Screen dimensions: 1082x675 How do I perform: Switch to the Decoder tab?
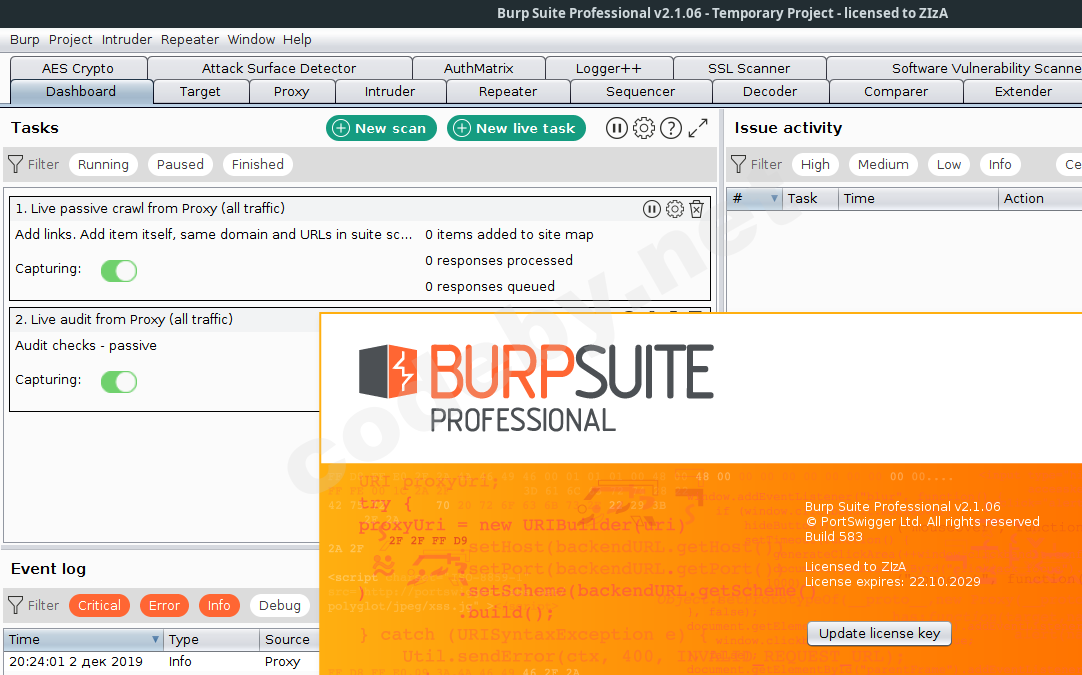pos(770,92)
